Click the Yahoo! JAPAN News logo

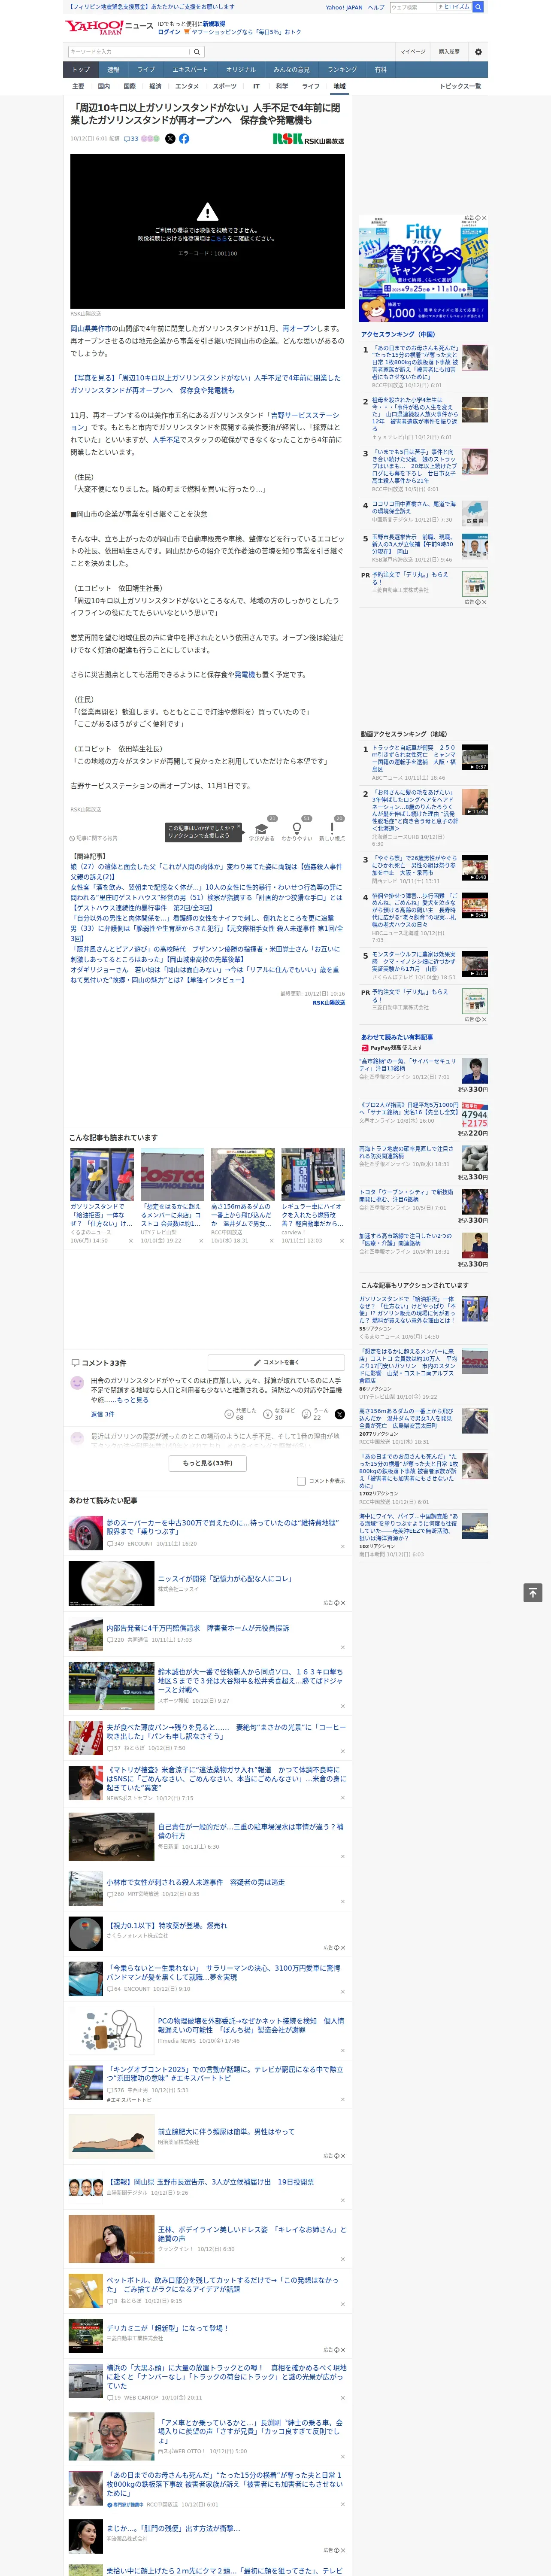pyautogui.click(x=109, y=27)
